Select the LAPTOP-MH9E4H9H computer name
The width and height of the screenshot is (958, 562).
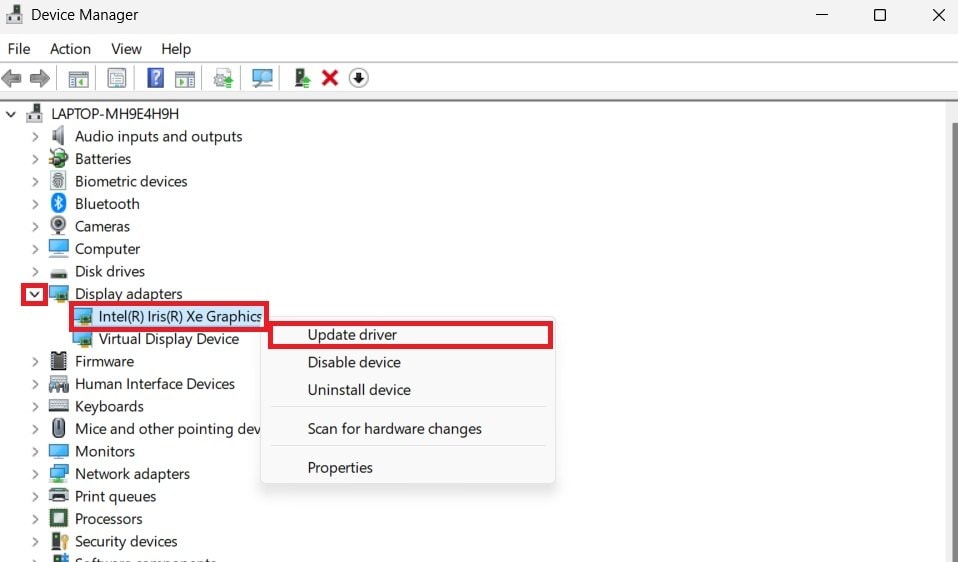(x=115, y=114)
